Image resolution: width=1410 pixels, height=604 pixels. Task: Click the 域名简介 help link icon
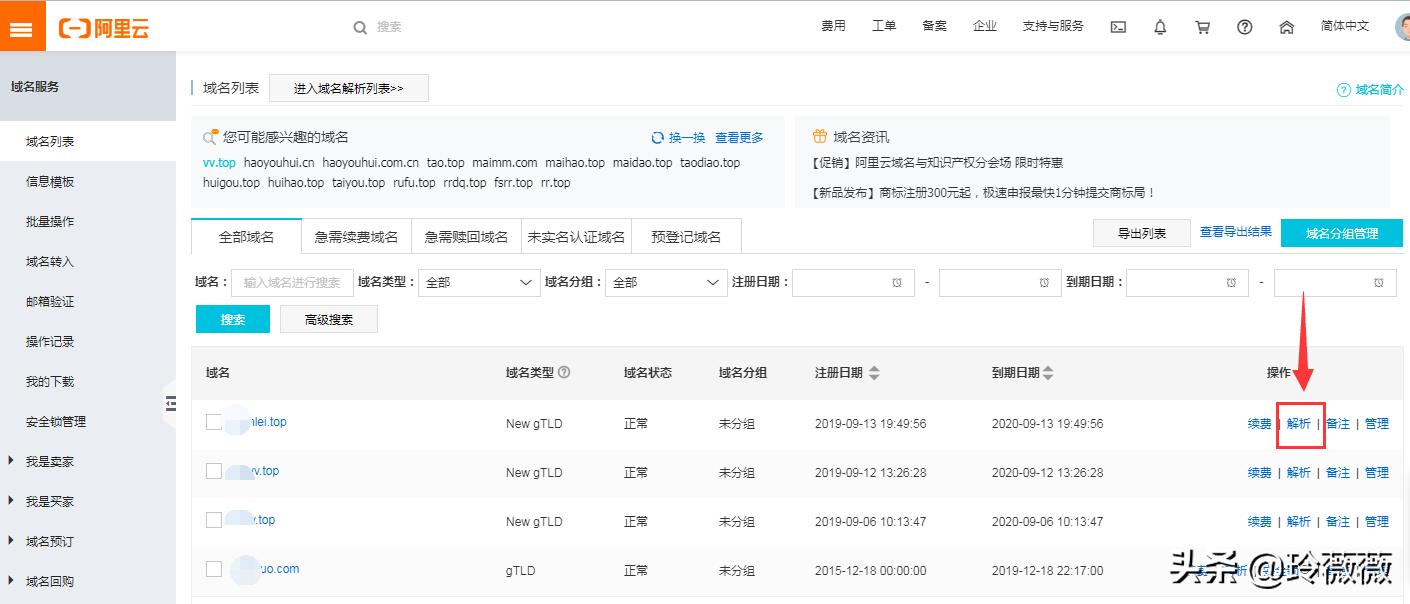1343,89
